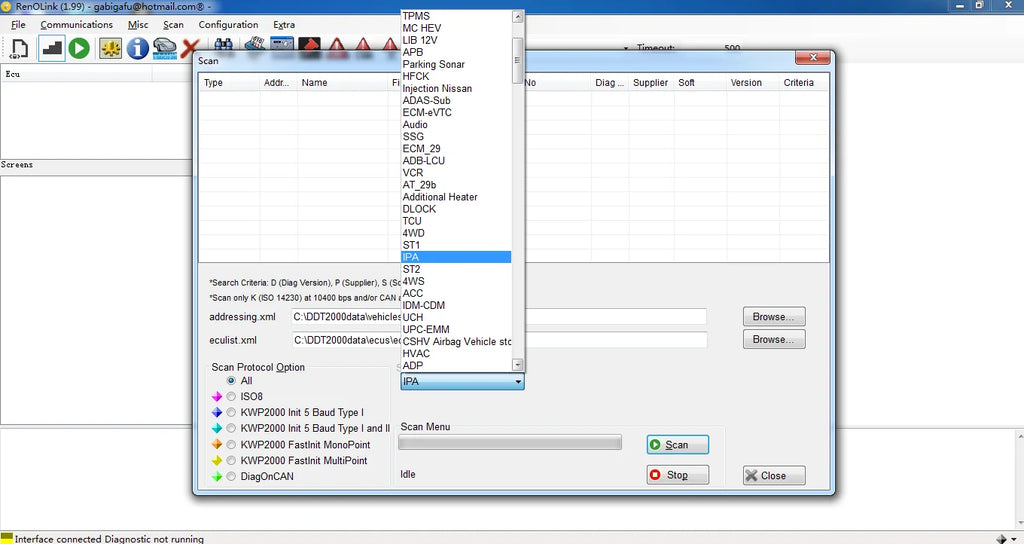Click the red X disconnect icon
Viewport: 1024px width, 544px height.
(191, 48)
